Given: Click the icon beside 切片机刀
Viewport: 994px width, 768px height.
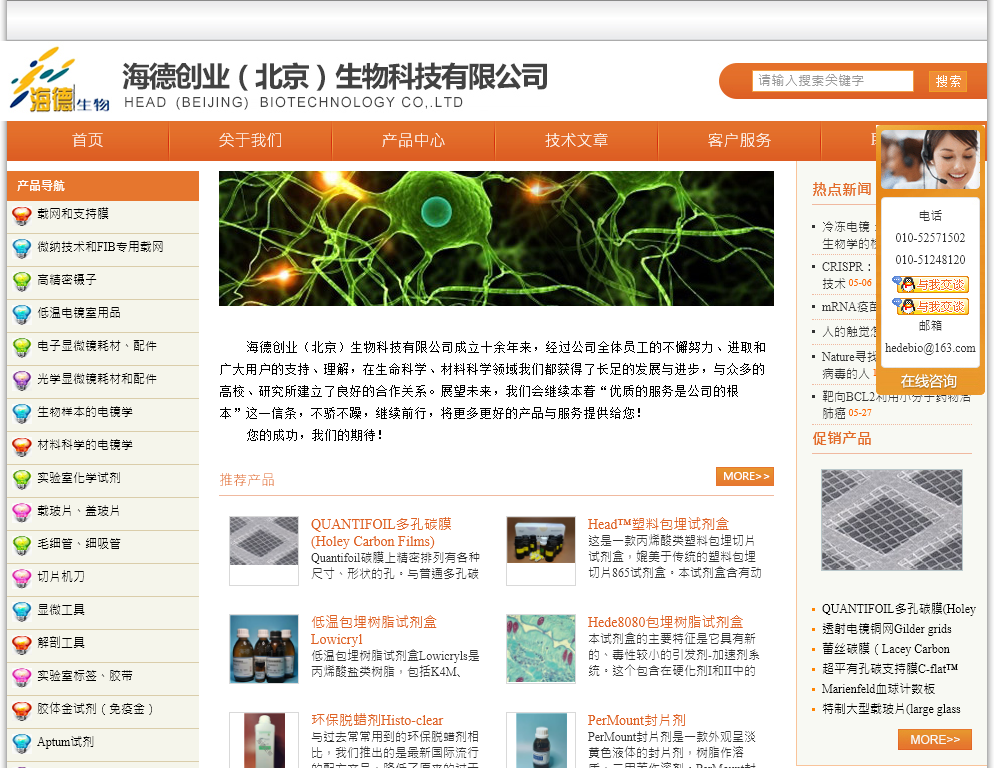Looking at the screenshot, I should click(21, 578).
